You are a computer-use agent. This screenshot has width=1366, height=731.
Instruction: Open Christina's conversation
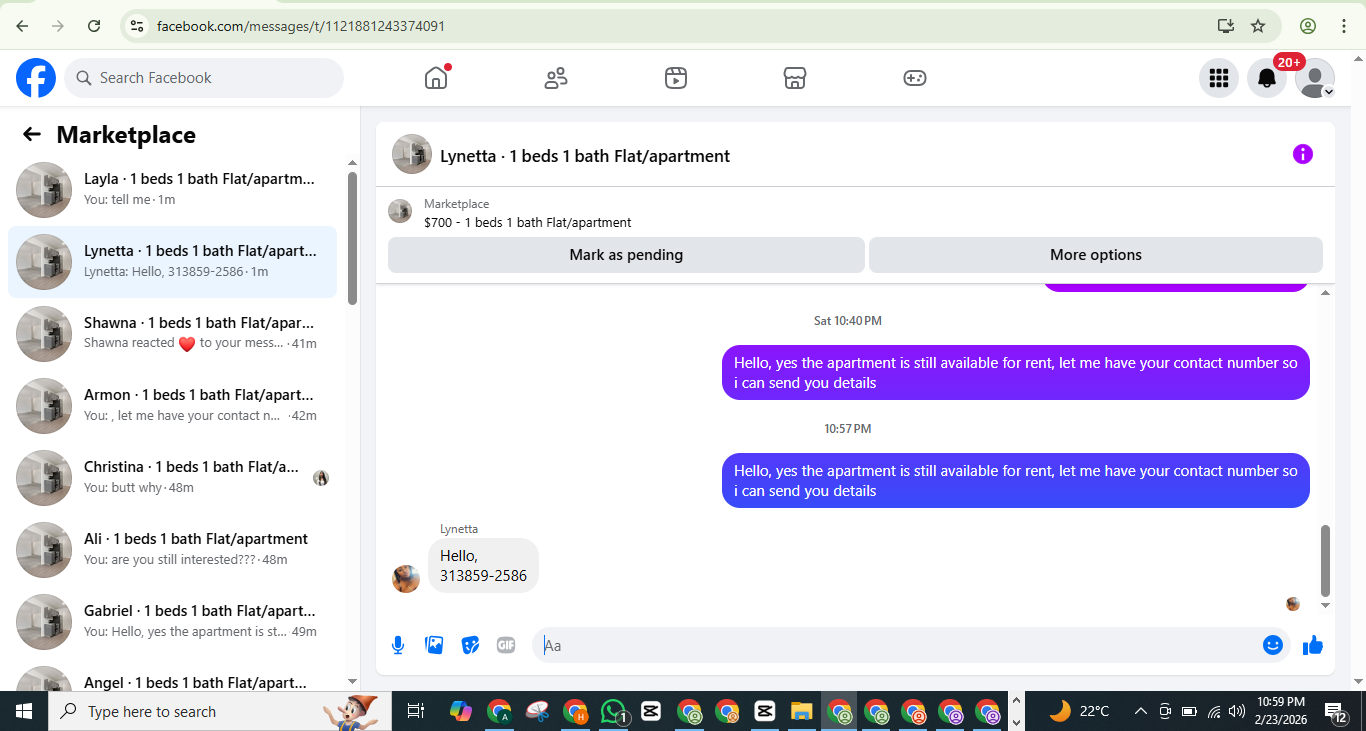point(172,478)
